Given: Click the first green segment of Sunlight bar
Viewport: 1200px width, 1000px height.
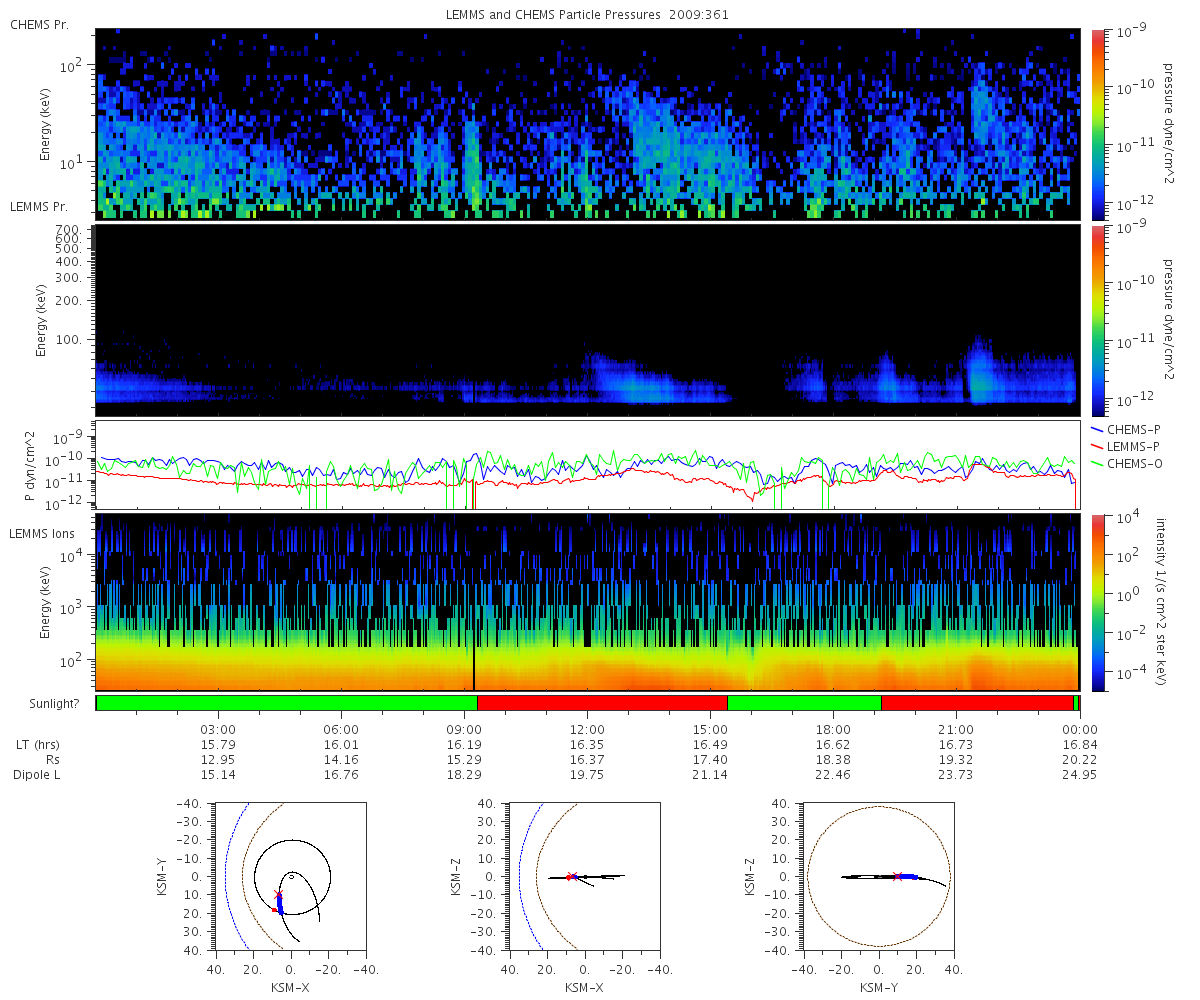Looking at the screenshot, I should click(287, 703).
